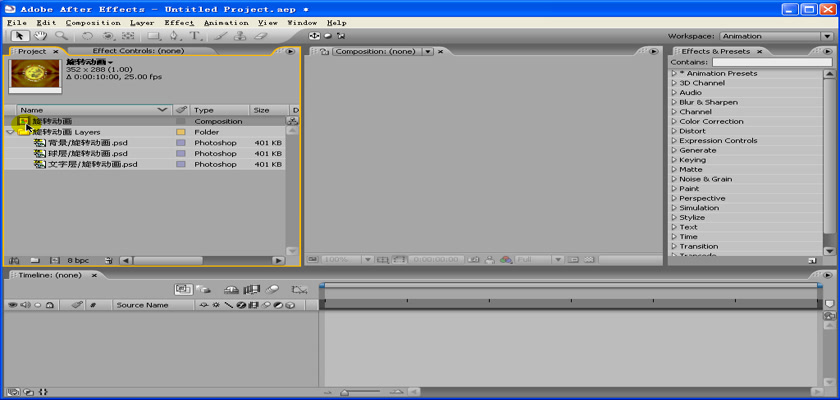Select the Selection arrow tool
This screenshot has height=400, width=840.
click(x=20, y=36)
